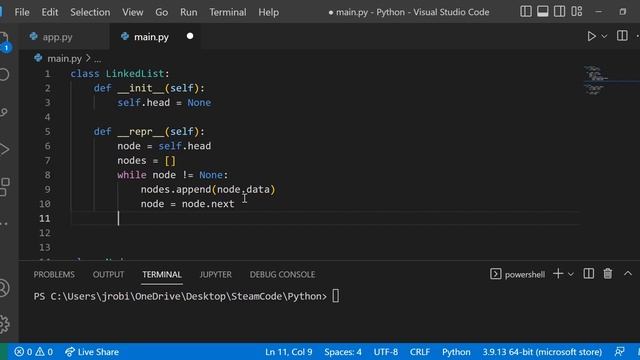Open the customize layout icon

click(576, 11)
